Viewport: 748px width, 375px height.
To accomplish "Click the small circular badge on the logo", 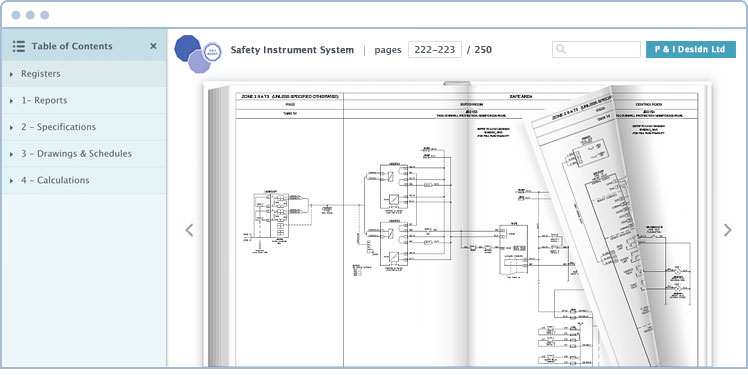I will coord(212,52).
